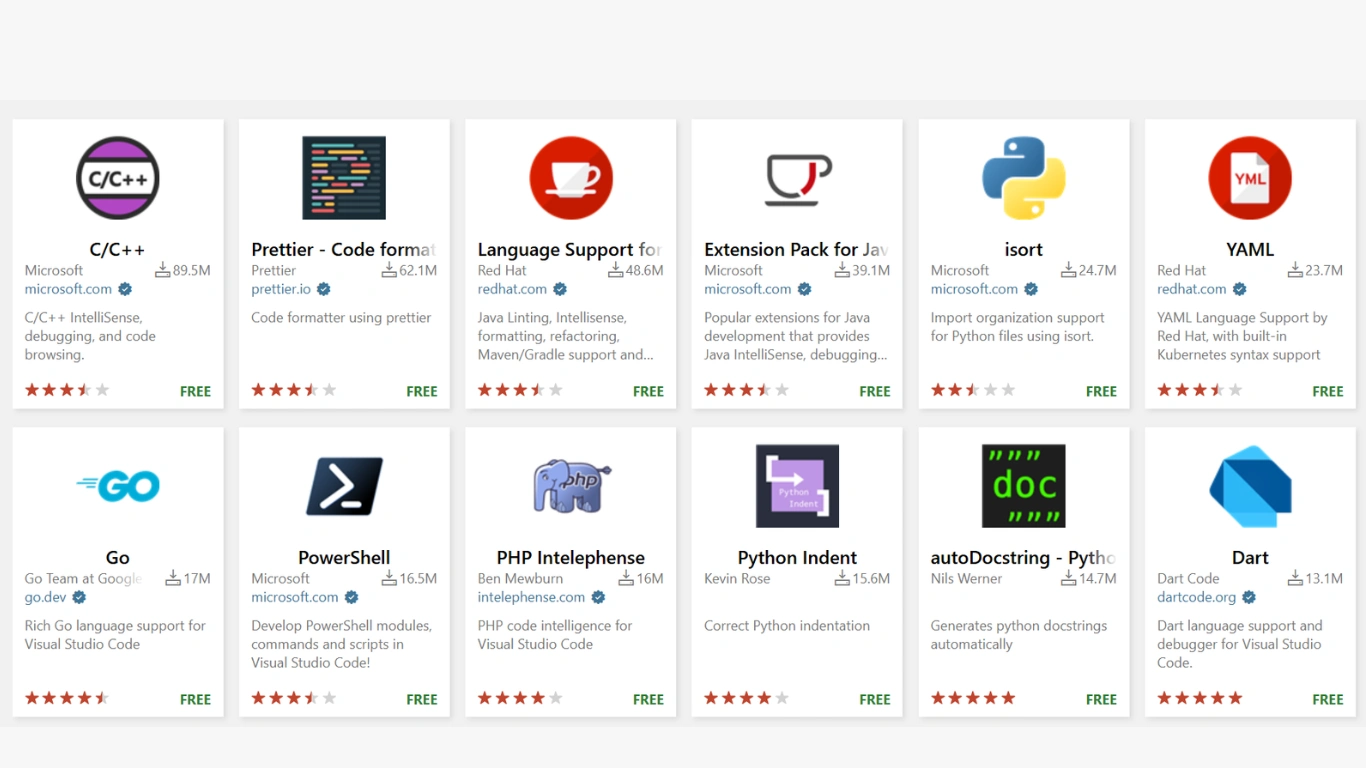Click the PHP elephant icon

tap(570, 486)
